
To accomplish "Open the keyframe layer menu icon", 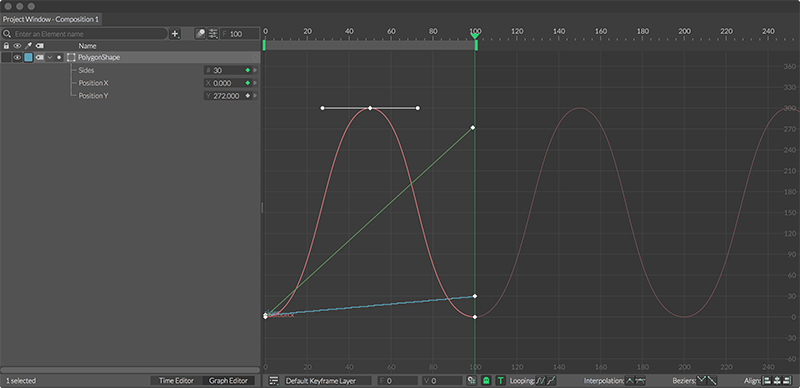I will [x=274, y=380].
